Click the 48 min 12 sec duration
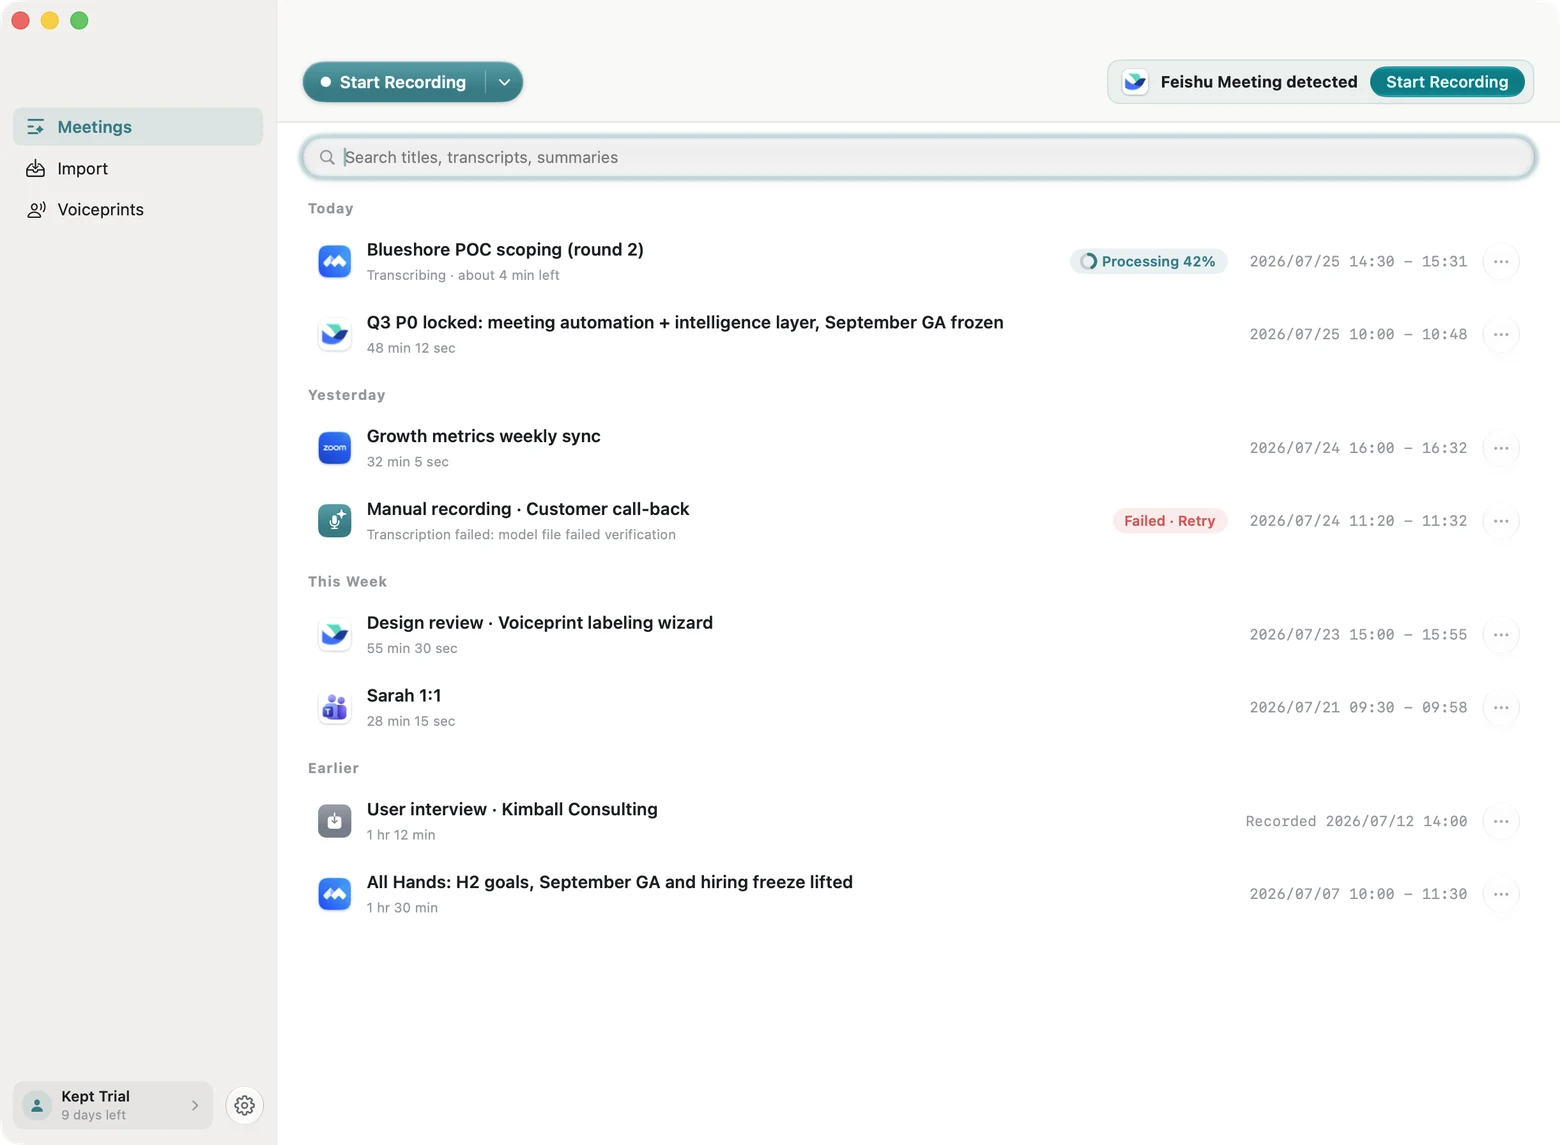The width and height of the screenshot is (1560, 1145). 411,348
